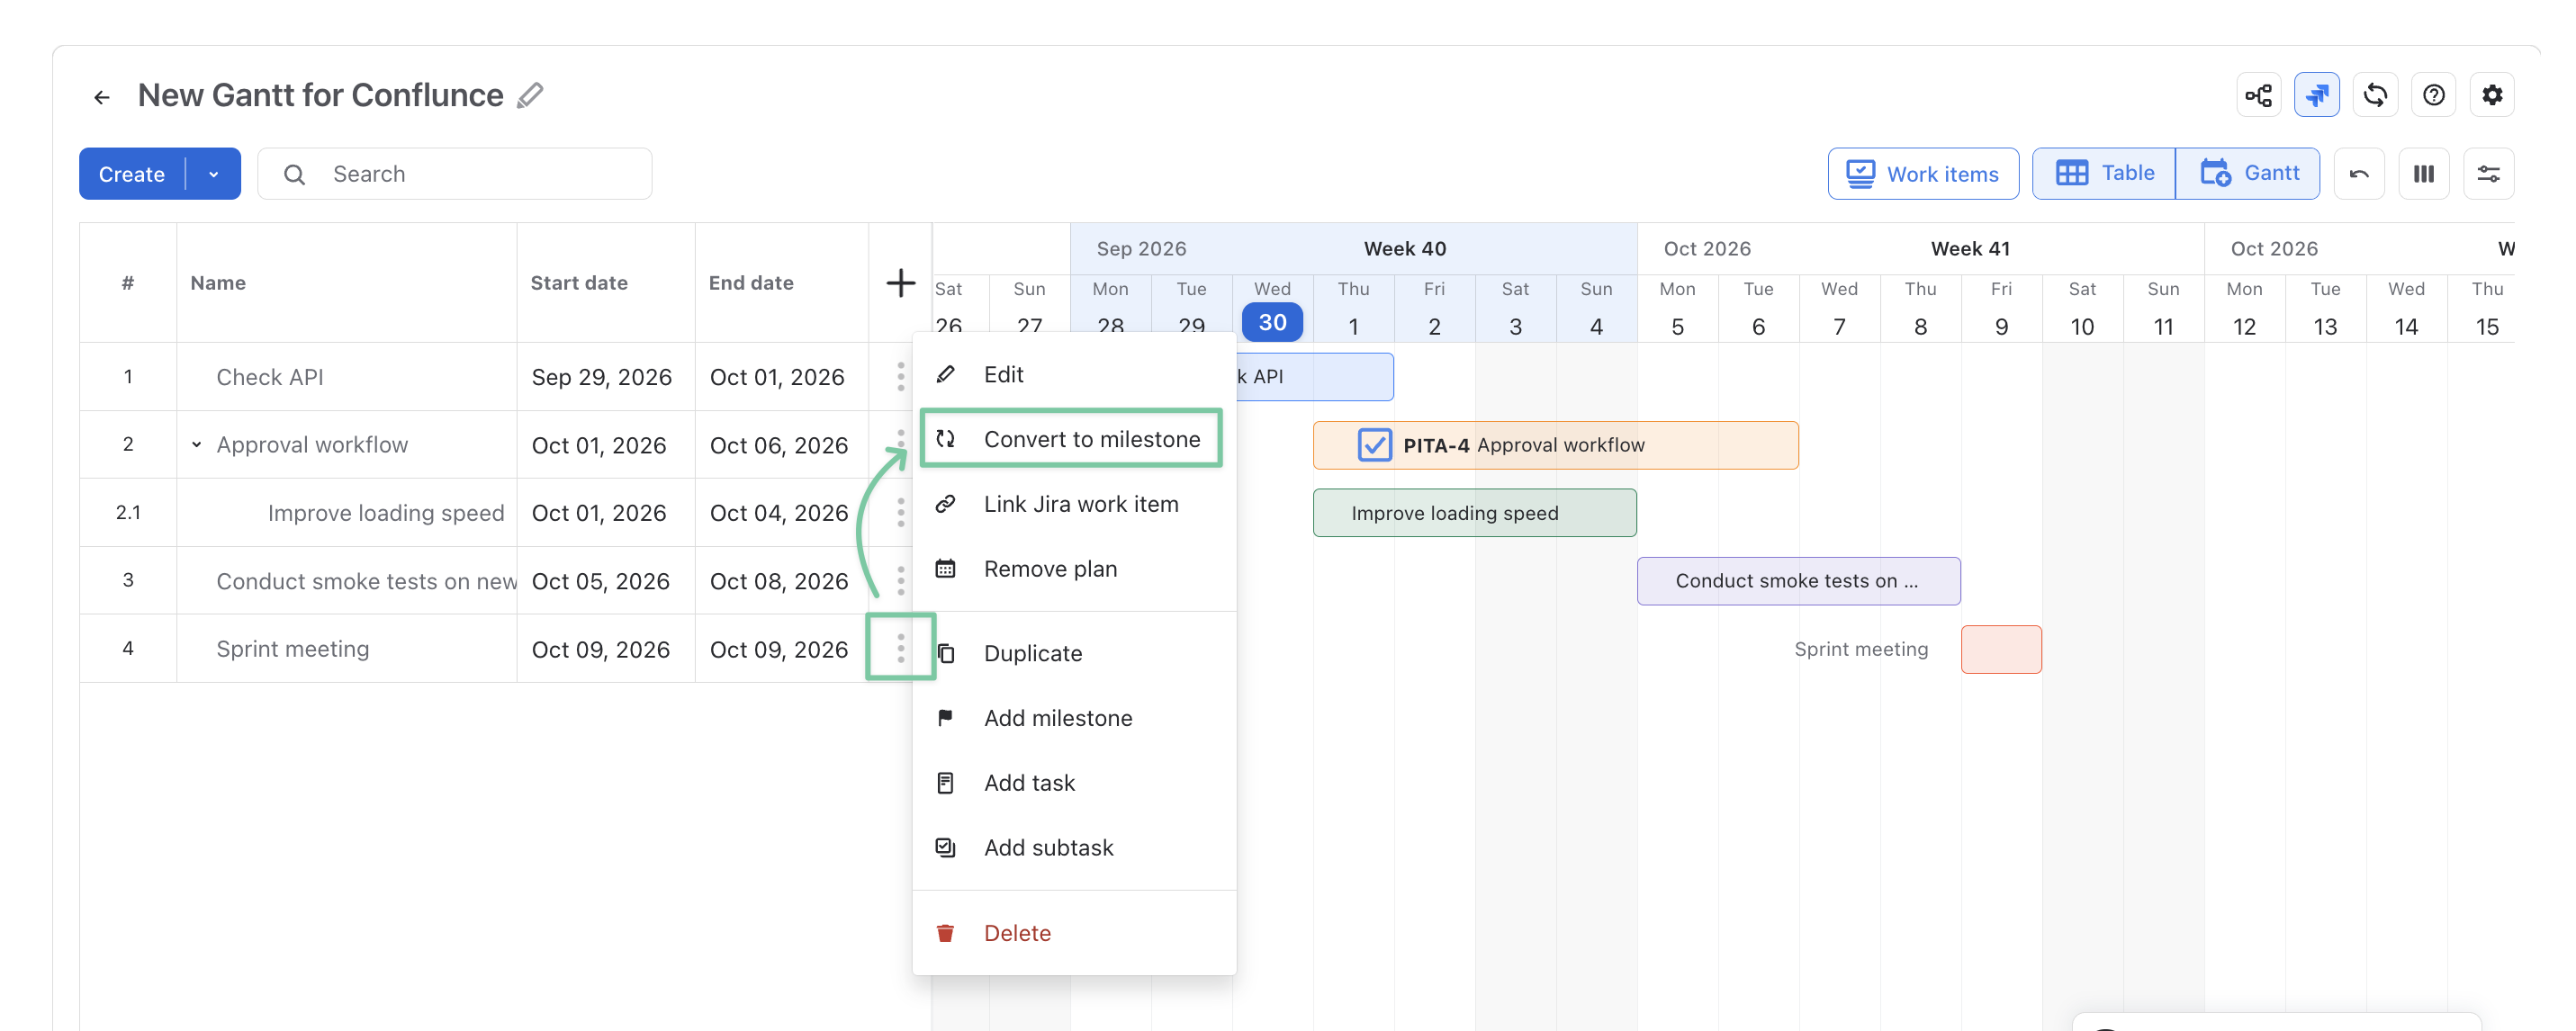The width and height of the screenshot is (2576, 1031).
Task: Collapse the Approval workflow row
Action: click(197, 445)
